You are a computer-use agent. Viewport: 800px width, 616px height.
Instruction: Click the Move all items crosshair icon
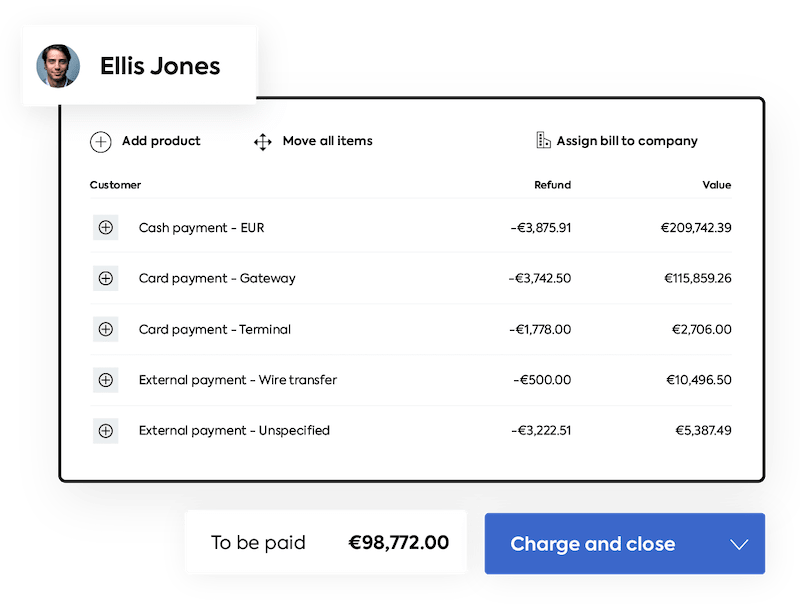[x=263, y=141]
